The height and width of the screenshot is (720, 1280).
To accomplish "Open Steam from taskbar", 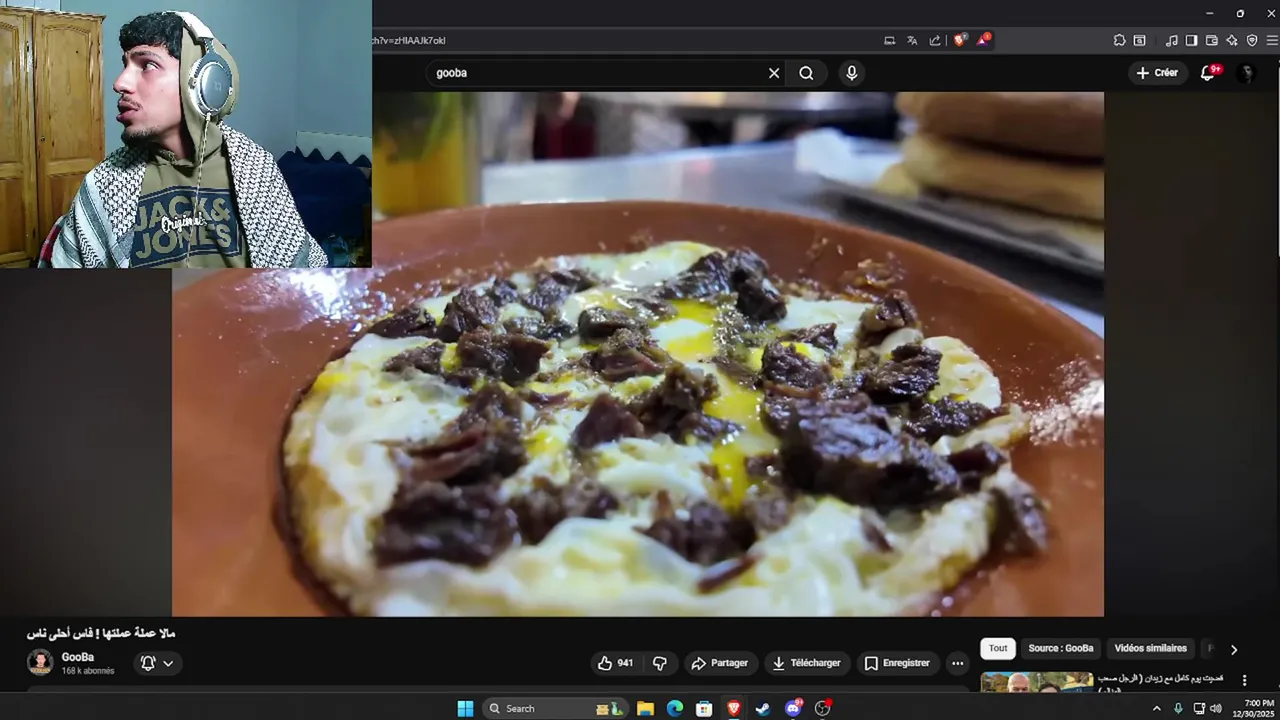I will (x=763, y=708).
